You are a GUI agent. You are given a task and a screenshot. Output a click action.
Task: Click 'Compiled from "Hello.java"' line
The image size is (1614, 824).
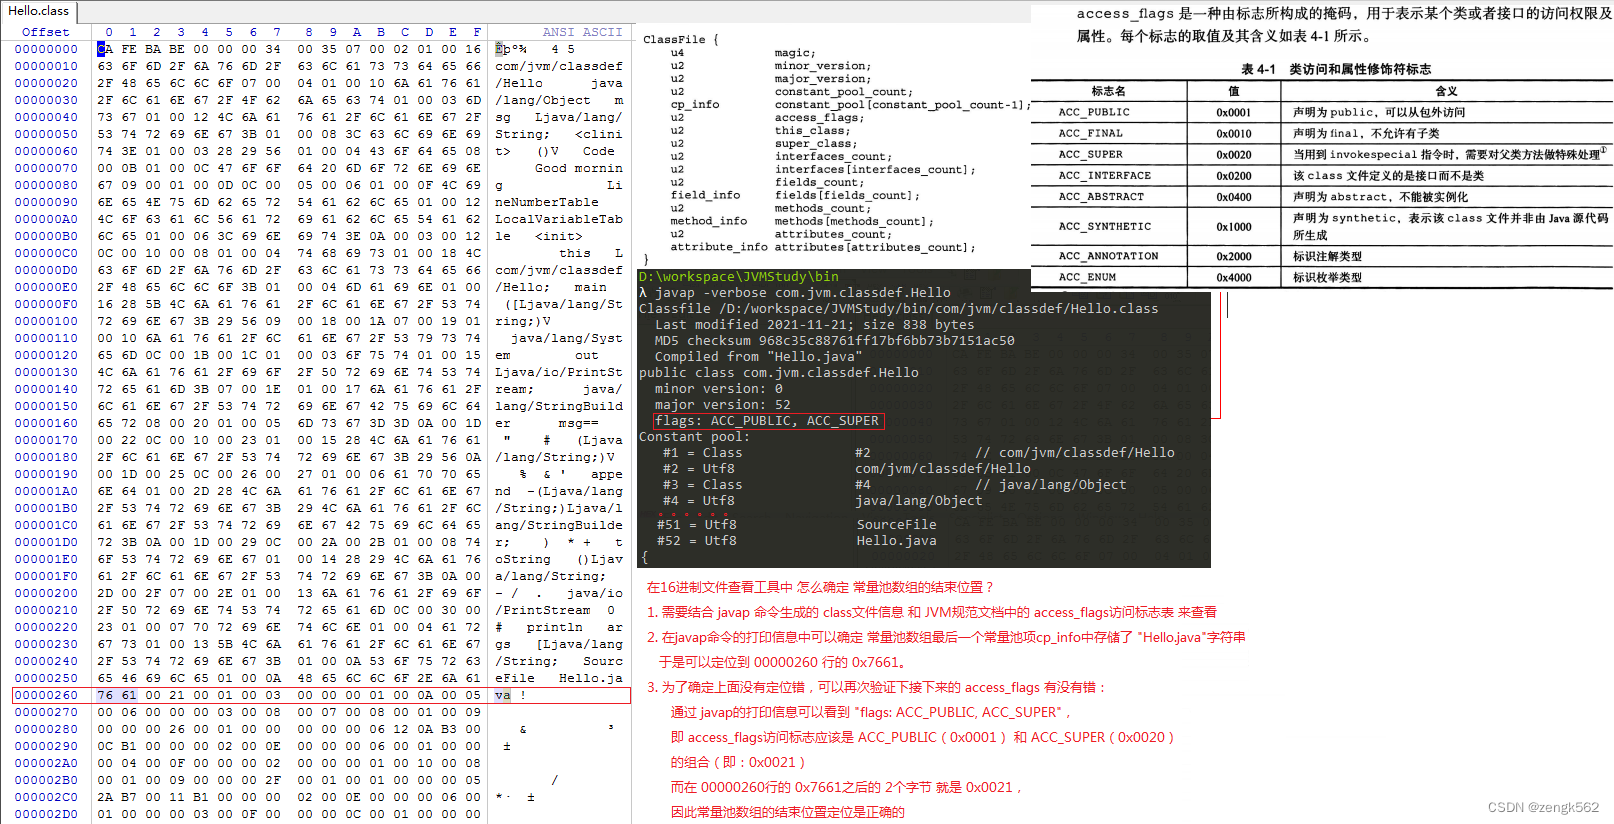tap(759, 357)
